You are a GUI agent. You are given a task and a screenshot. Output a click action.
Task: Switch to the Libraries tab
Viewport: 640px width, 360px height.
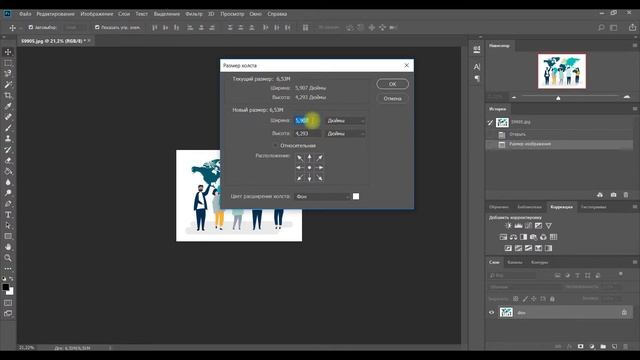529,207
